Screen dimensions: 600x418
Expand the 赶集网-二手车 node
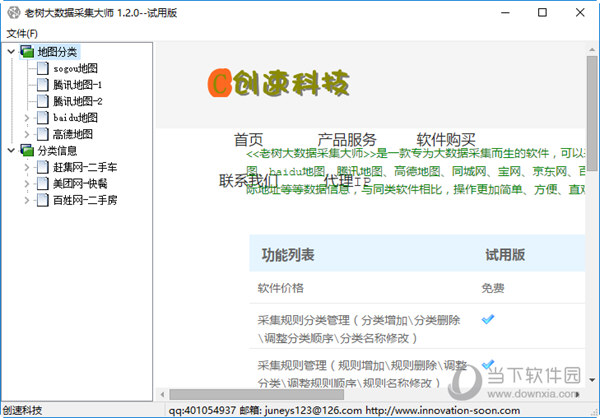[27, 167]
